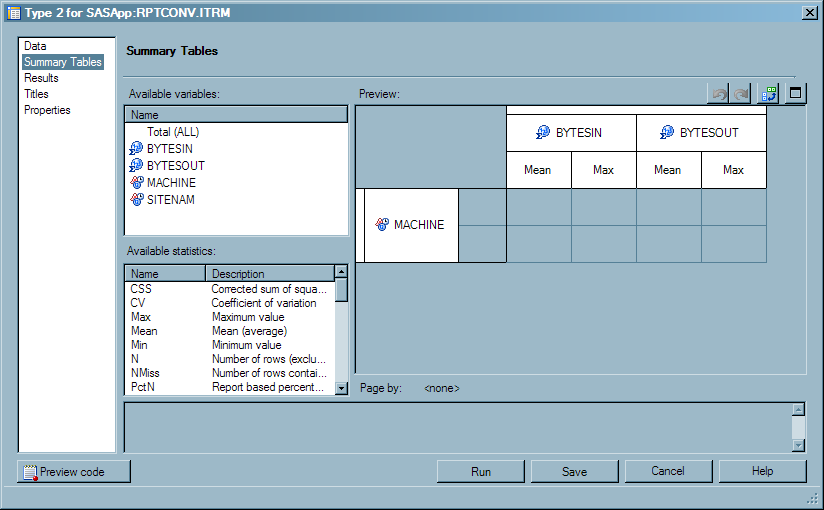Click message box scroll up arrow
The width and height of the screenshot is (824, 510).
(798, 410)
